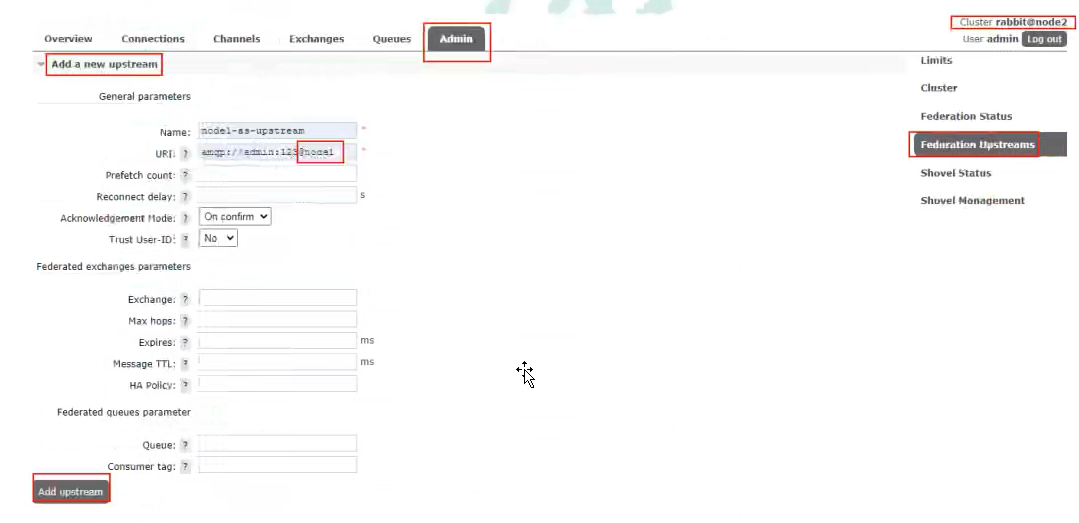This screenshot has height=523, width=1079.
Task: Focus the Message TTL input field
Action: tap(278, 362)
